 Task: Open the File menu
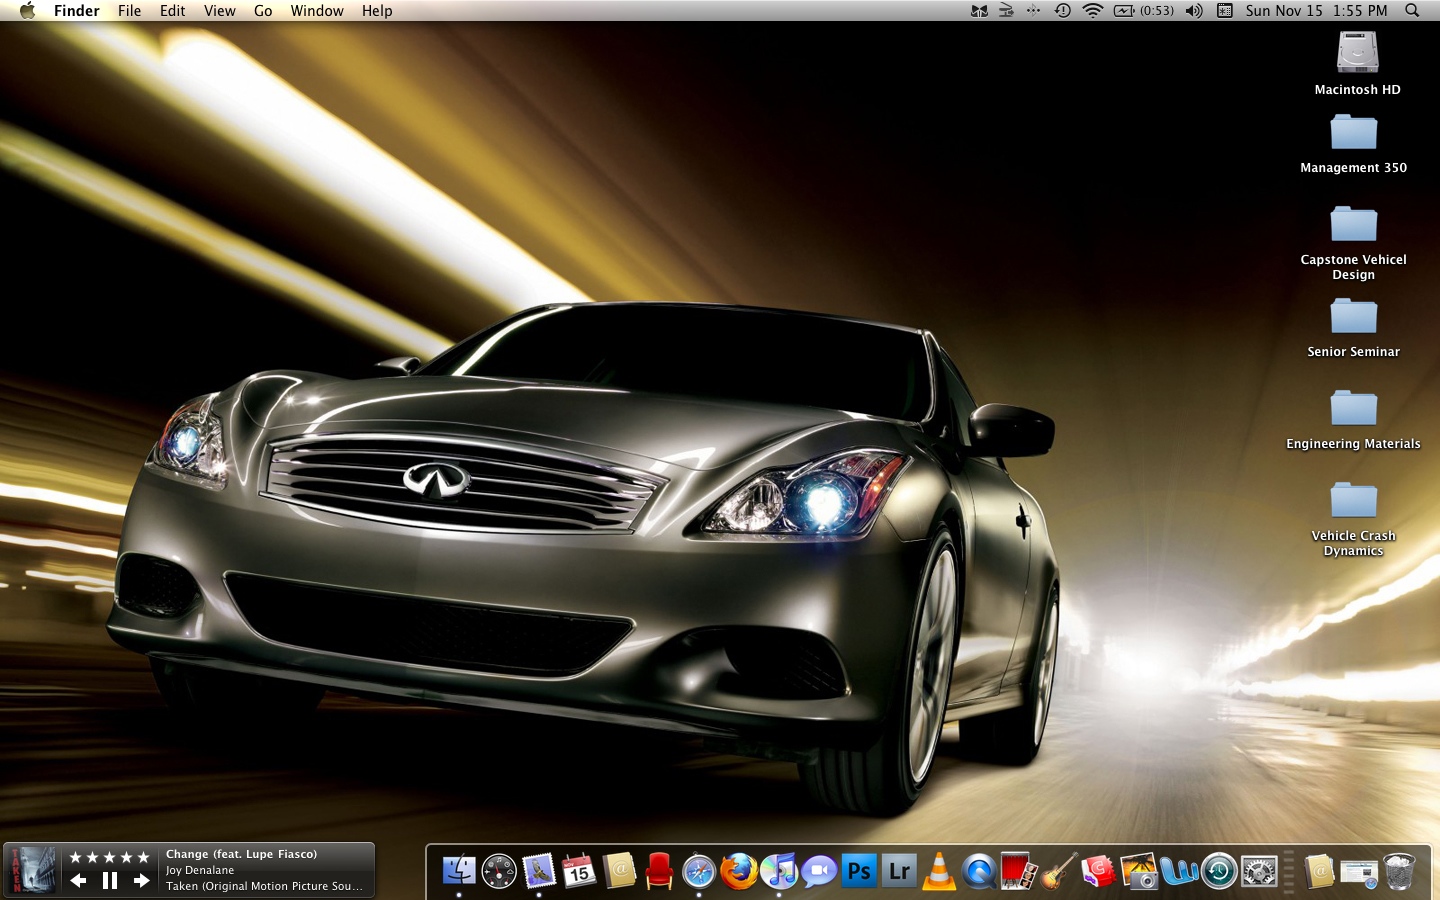129,10
